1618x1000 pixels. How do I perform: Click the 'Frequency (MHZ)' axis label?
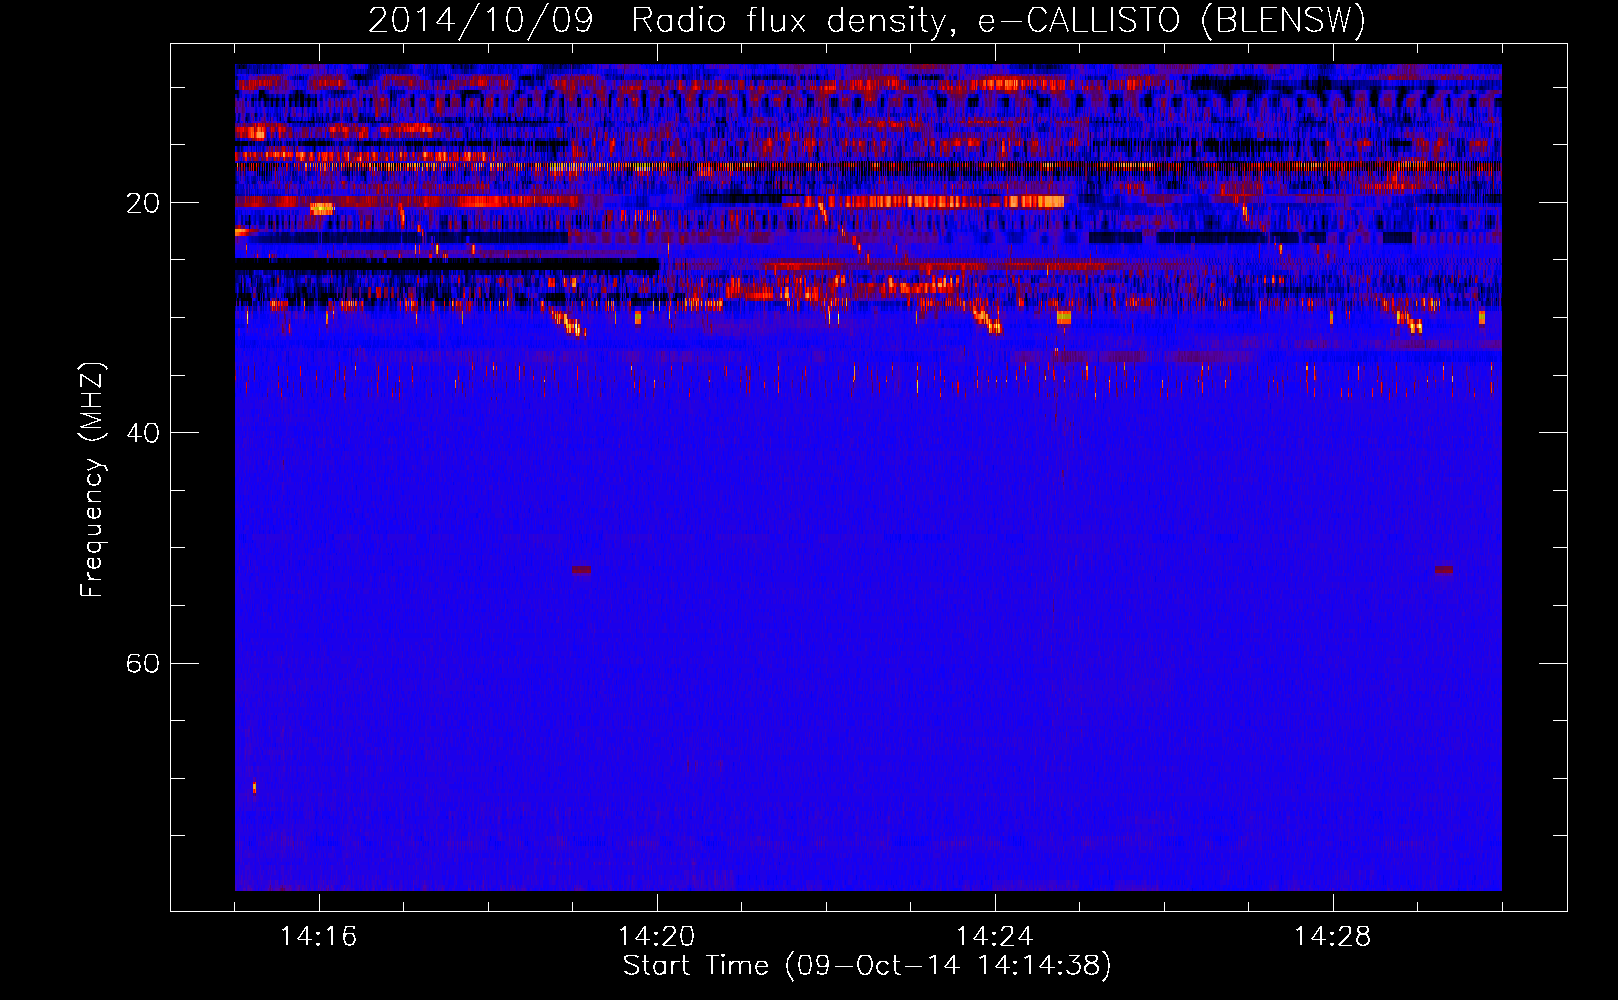click(x=91, y=479)
